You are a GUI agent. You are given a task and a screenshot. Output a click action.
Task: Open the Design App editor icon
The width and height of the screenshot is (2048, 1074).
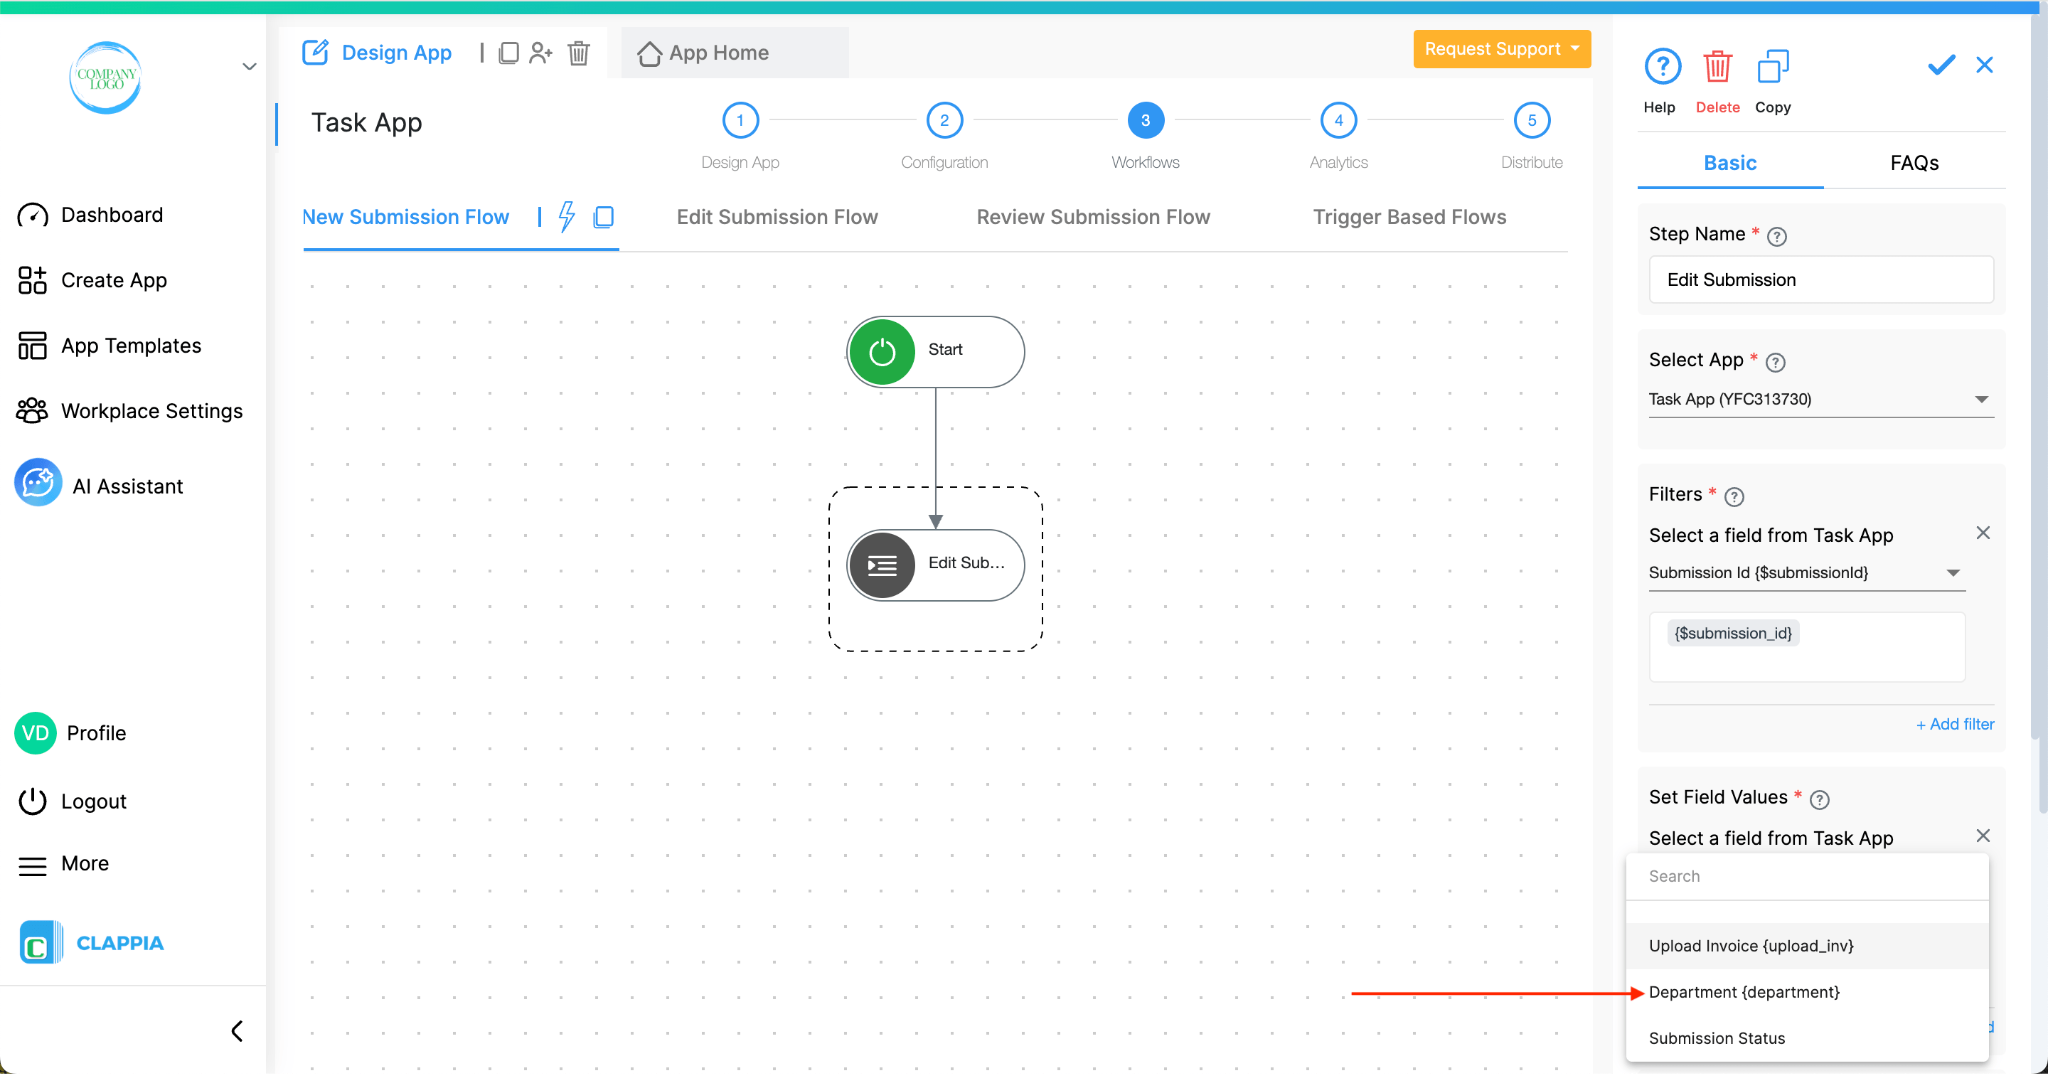[x=316, y=52]
